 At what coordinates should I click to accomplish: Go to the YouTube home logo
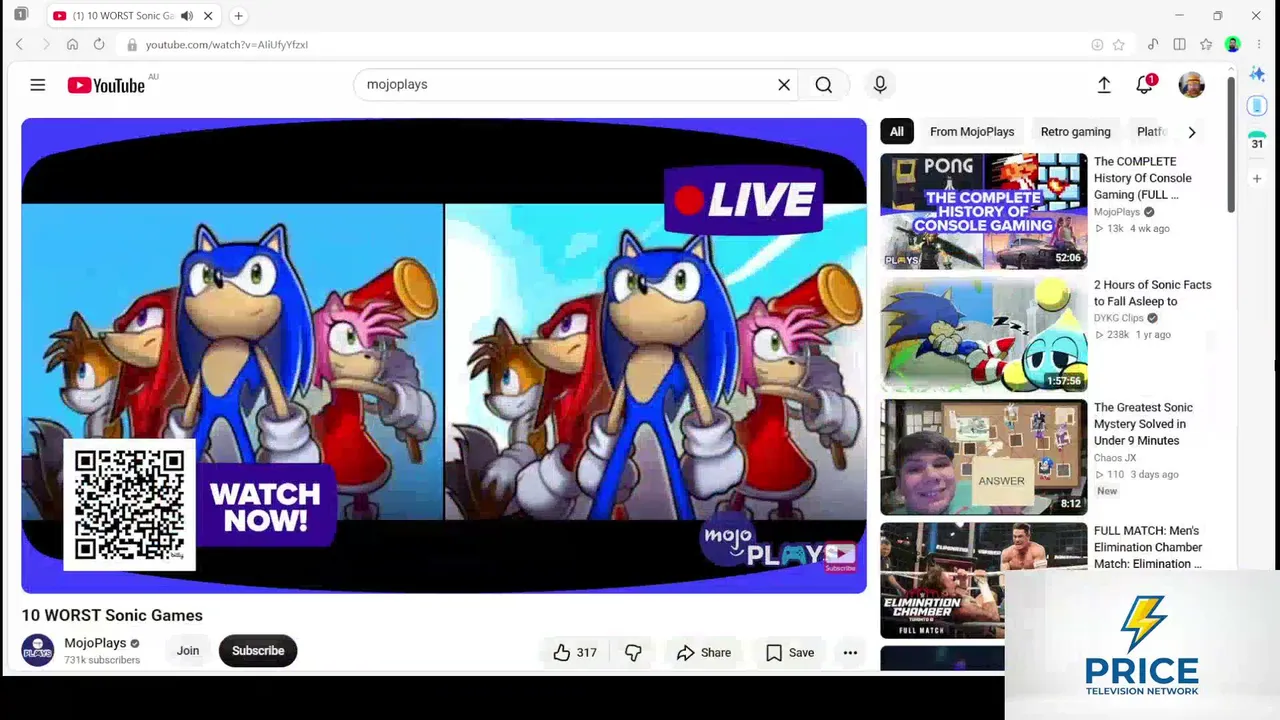click(x=106, y=85)
